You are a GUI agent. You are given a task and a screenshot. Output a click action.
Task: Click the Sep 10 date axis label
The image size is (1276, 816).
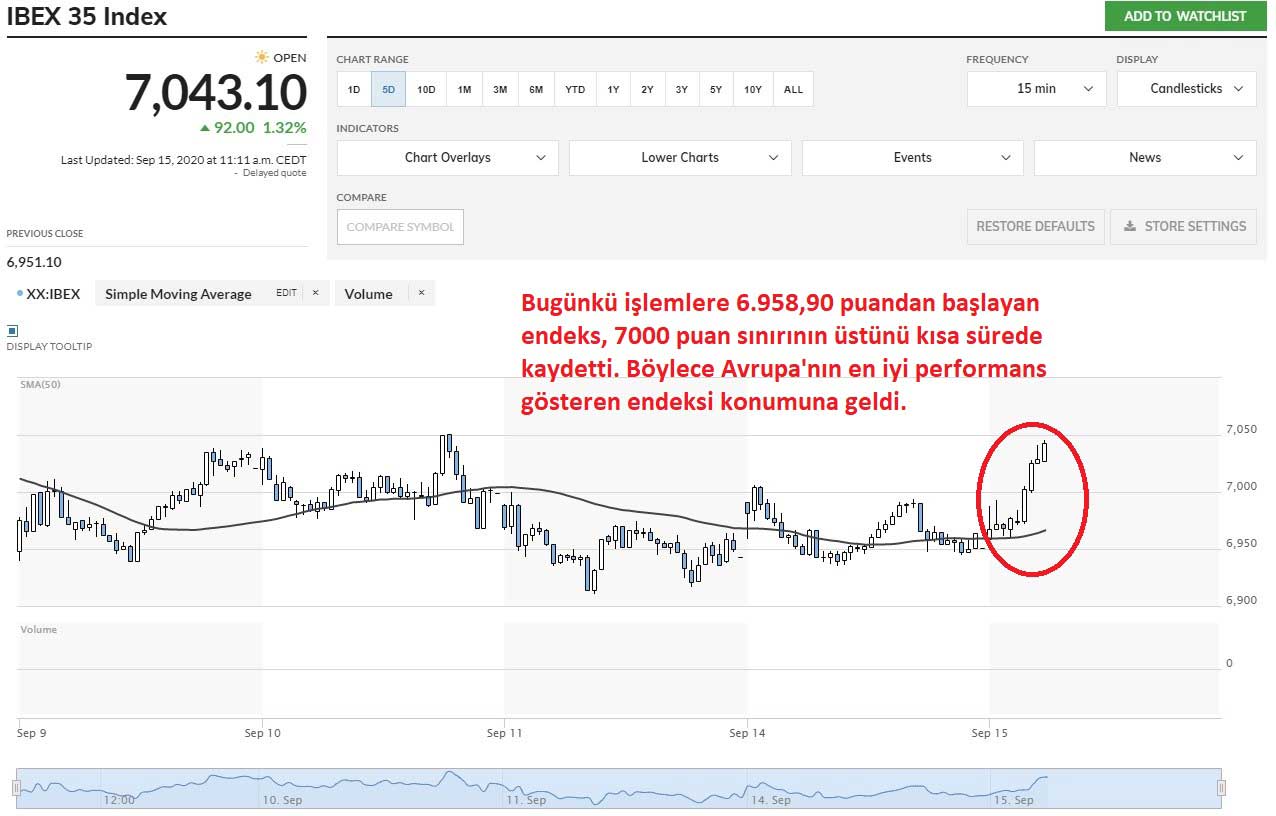pyautogui.click(x=262, y=733)
